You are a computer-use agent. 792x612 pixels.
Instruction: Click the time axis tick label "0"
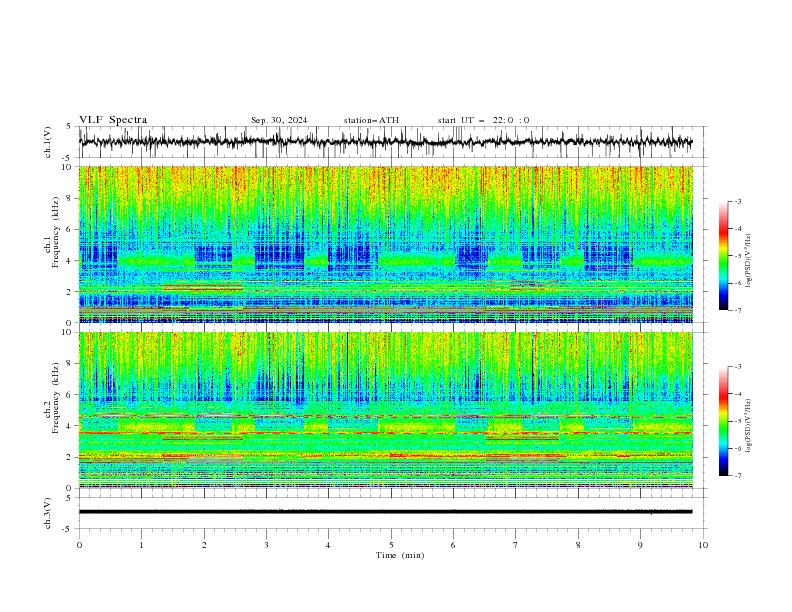click(79, 545)
